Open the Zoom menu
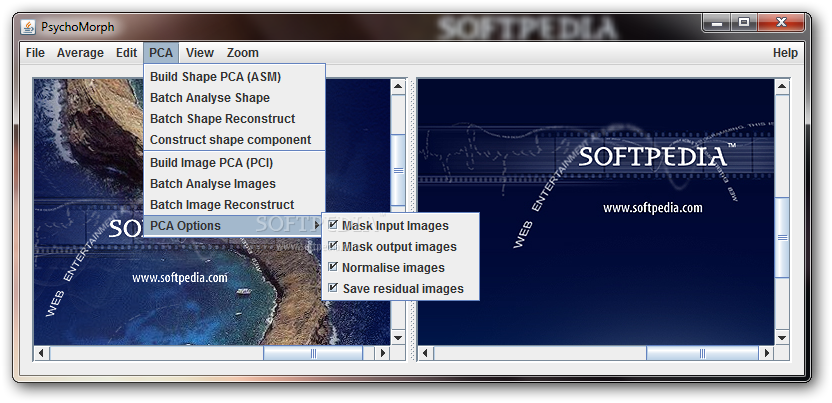 (242, 53)
